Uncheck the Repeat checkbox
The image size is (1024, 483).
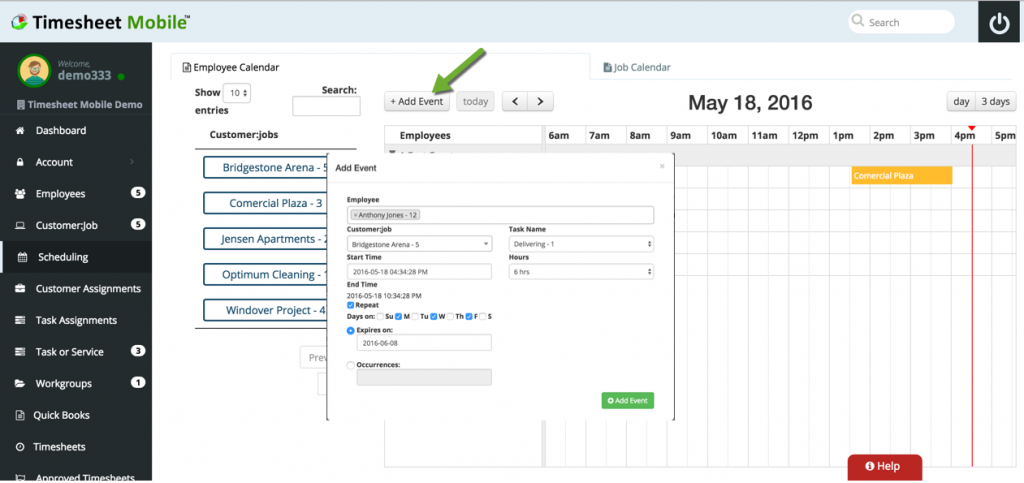pos(350,305)
